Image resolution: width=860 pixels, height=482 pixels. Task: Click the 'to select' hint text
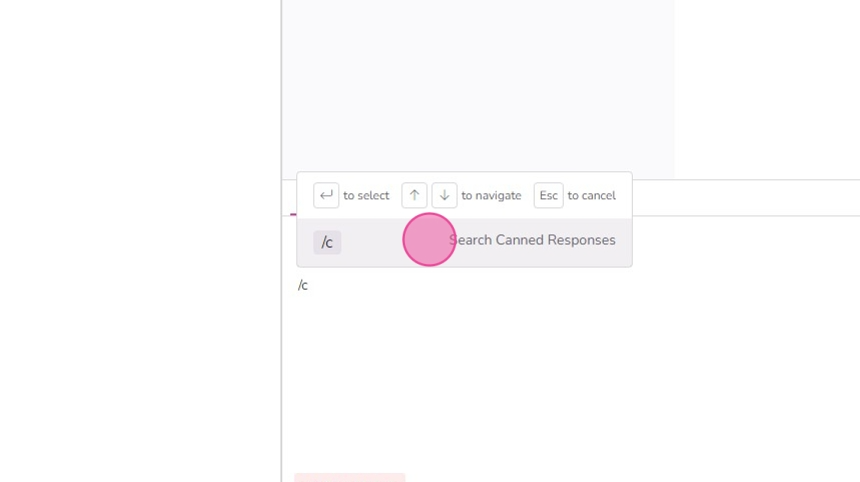(x=366, y=196)
